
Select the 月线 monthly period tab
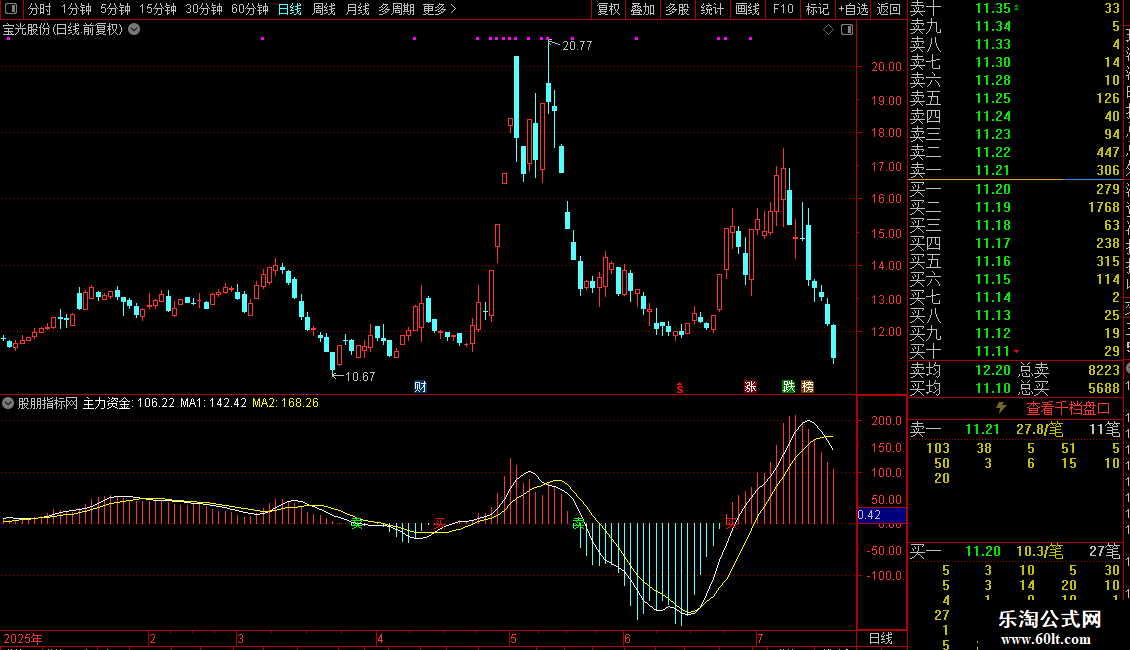[x=357, y=9]
